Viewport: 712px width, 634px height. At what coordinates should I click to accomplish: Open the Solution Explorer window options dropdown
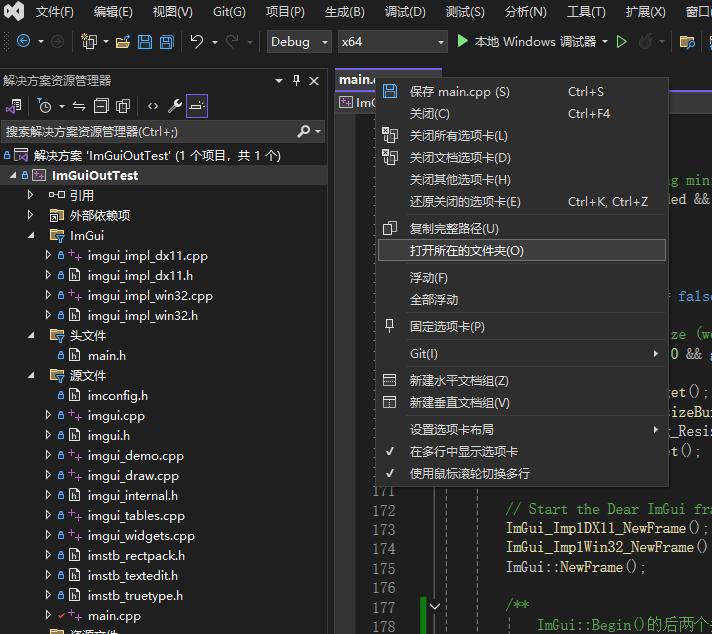click(279, 81)
